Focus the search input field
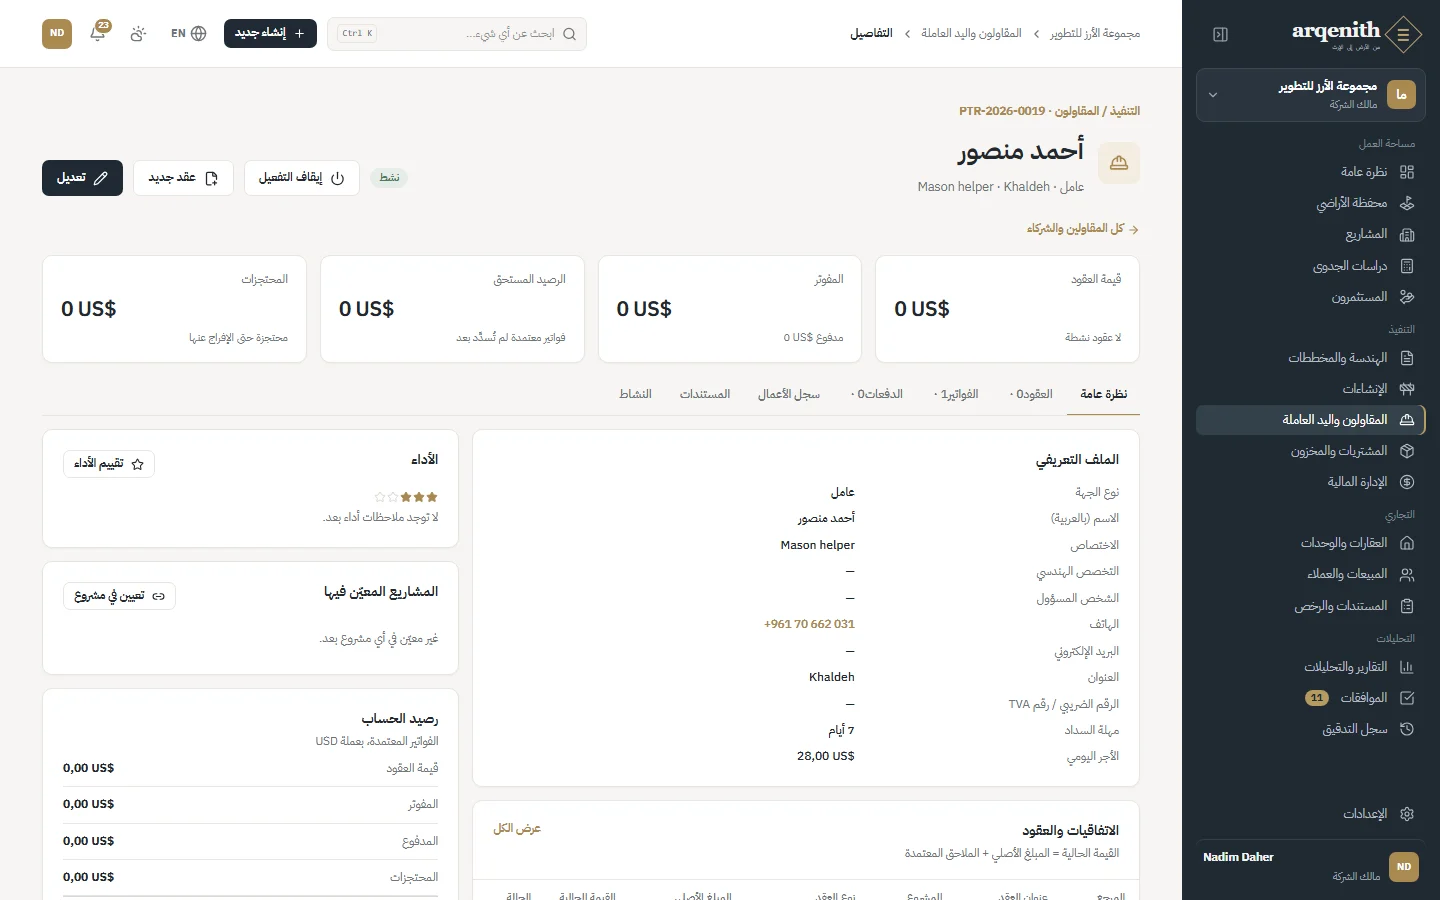The width and height of the screenshot is (1440, 900). pyautogui.click(x=457, y=34)
